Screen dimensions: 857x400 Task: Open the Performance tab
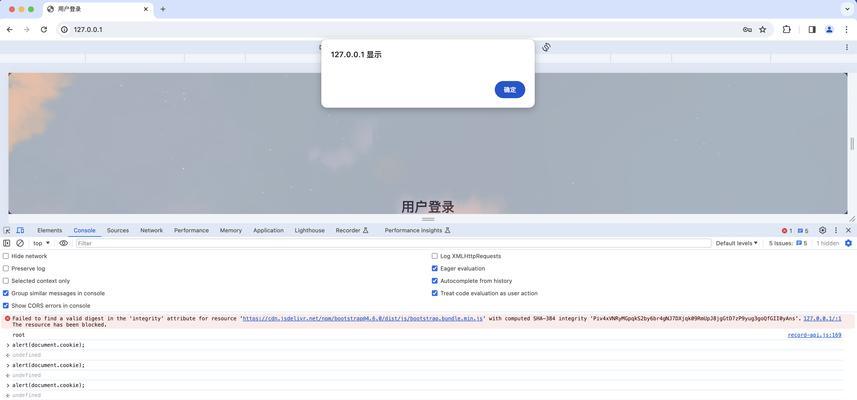coord(191,231)
